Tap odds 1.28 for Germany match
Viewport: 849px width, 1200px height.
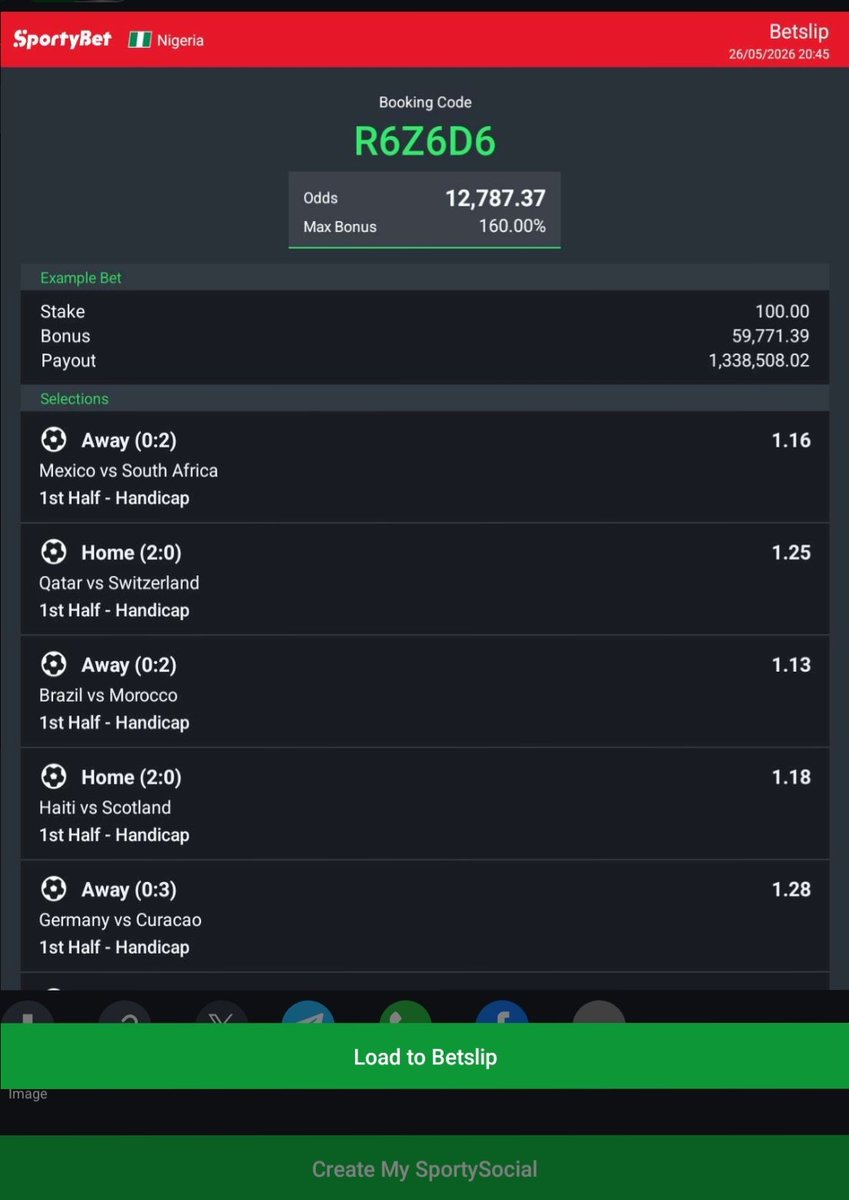click(791, 889)
